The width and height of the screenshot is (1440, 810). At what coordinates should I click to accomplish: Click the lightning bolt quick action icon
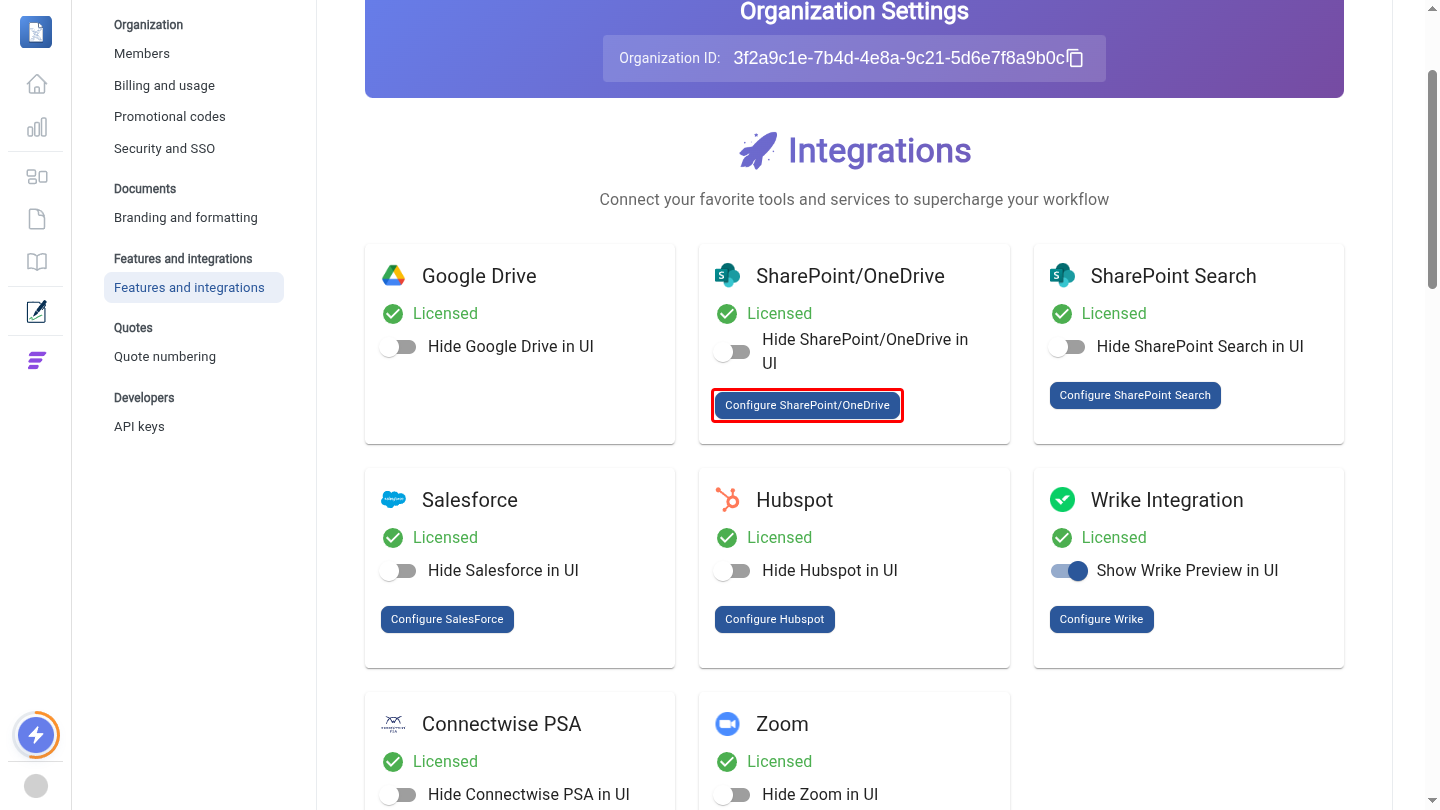pos(36,736)
